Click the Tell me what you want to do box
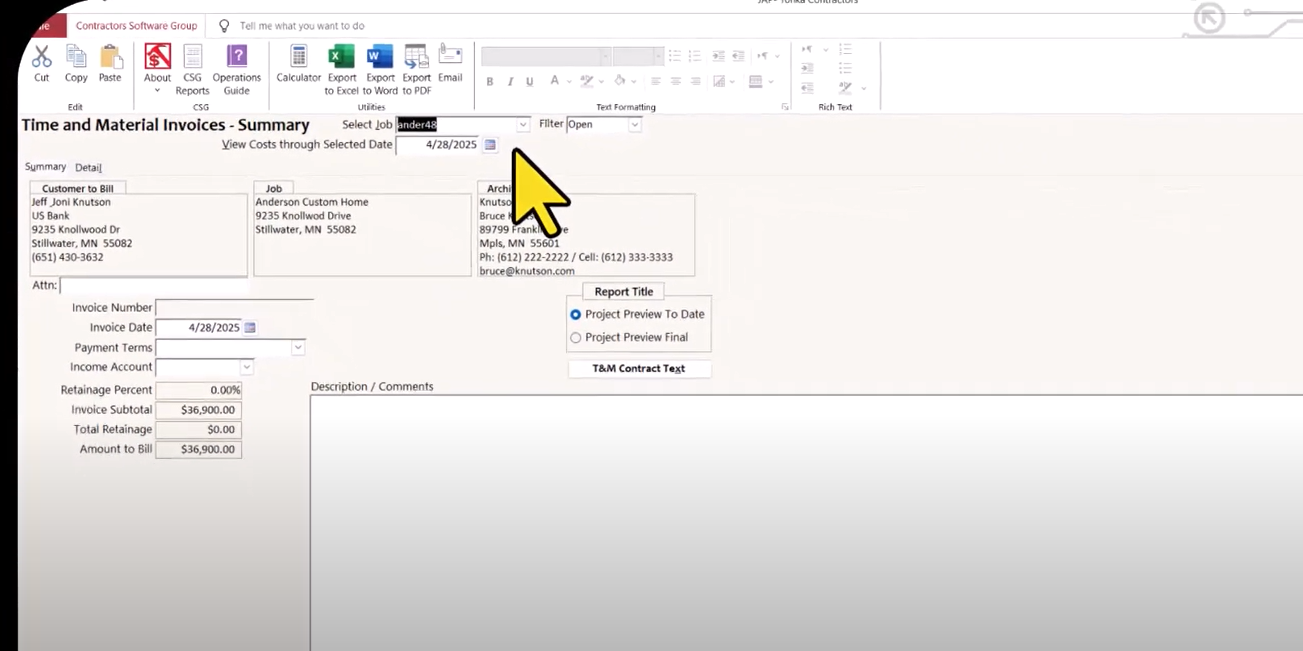 point(300,25)
